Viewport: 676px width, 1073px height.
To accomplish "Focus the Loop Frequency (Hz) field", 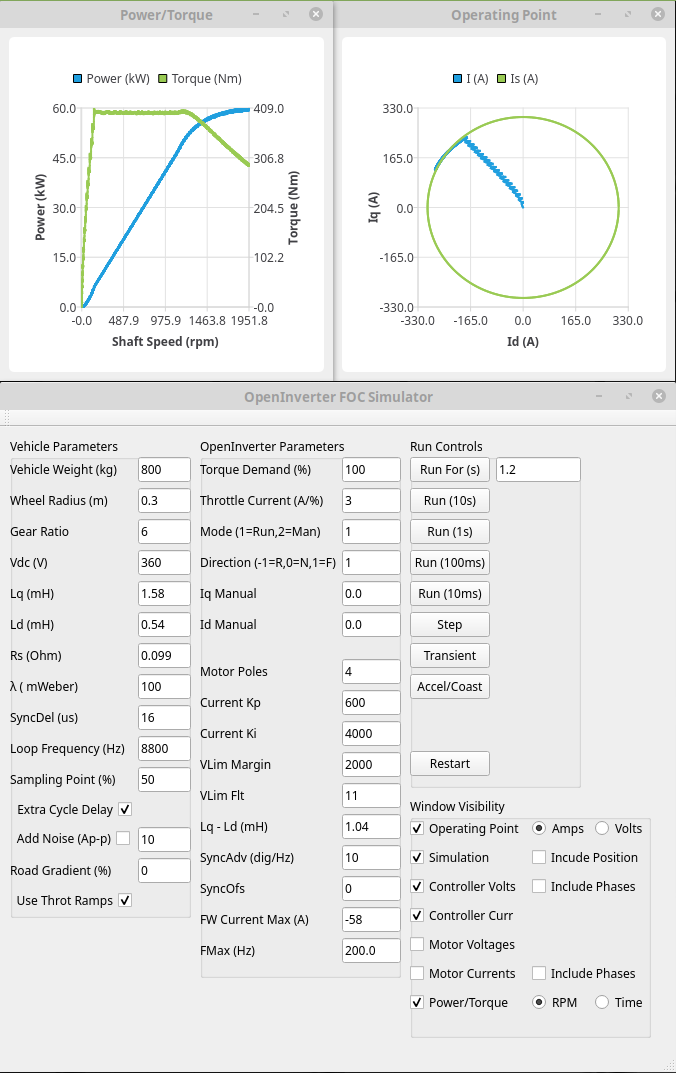I will [164, 749].
